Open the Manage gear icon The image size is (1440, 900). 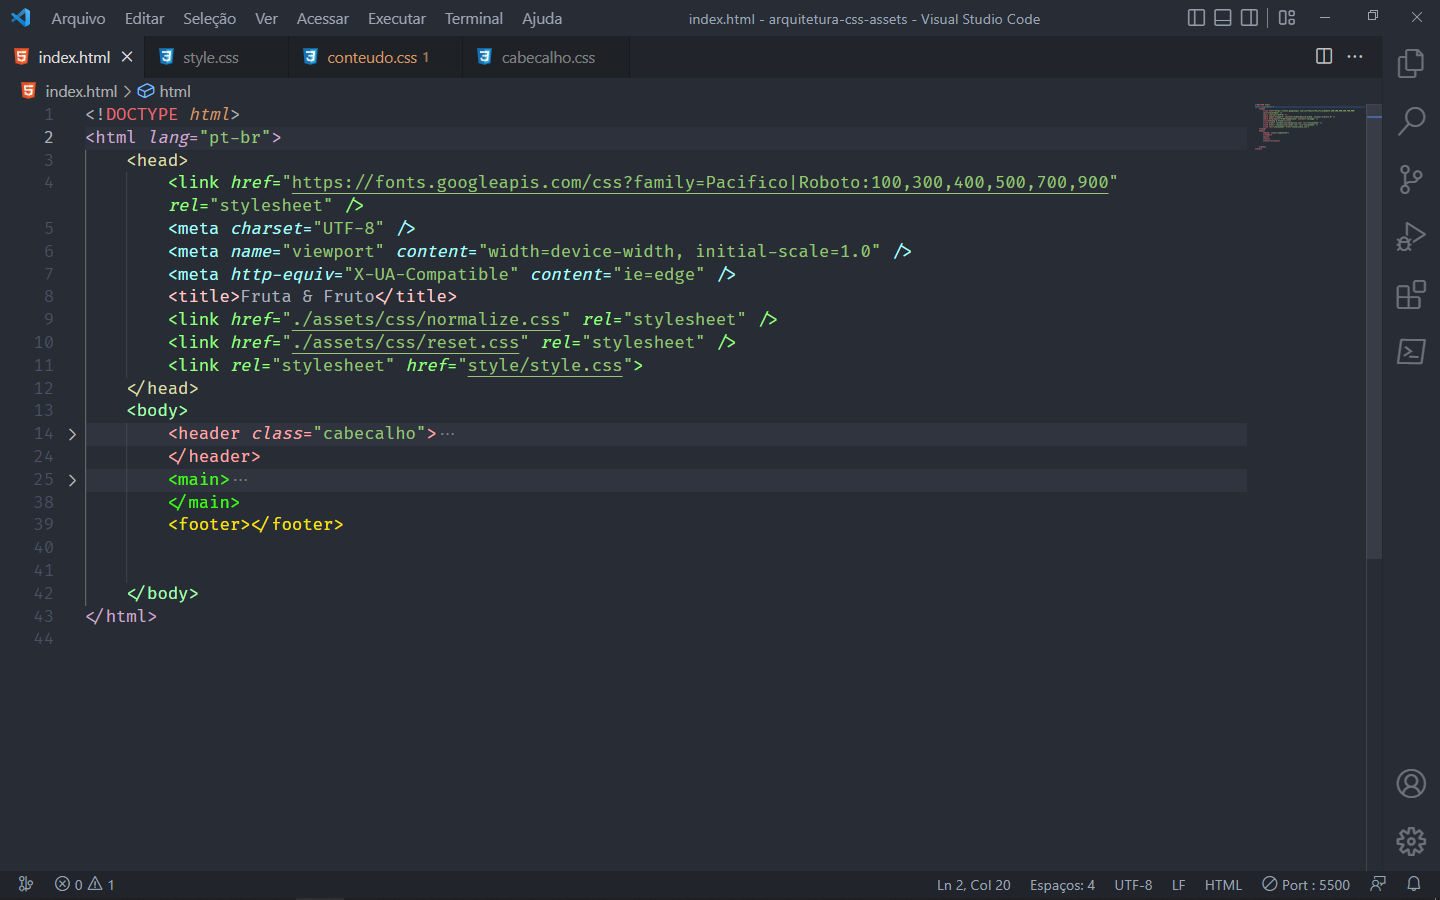(x=1411, y=841)
